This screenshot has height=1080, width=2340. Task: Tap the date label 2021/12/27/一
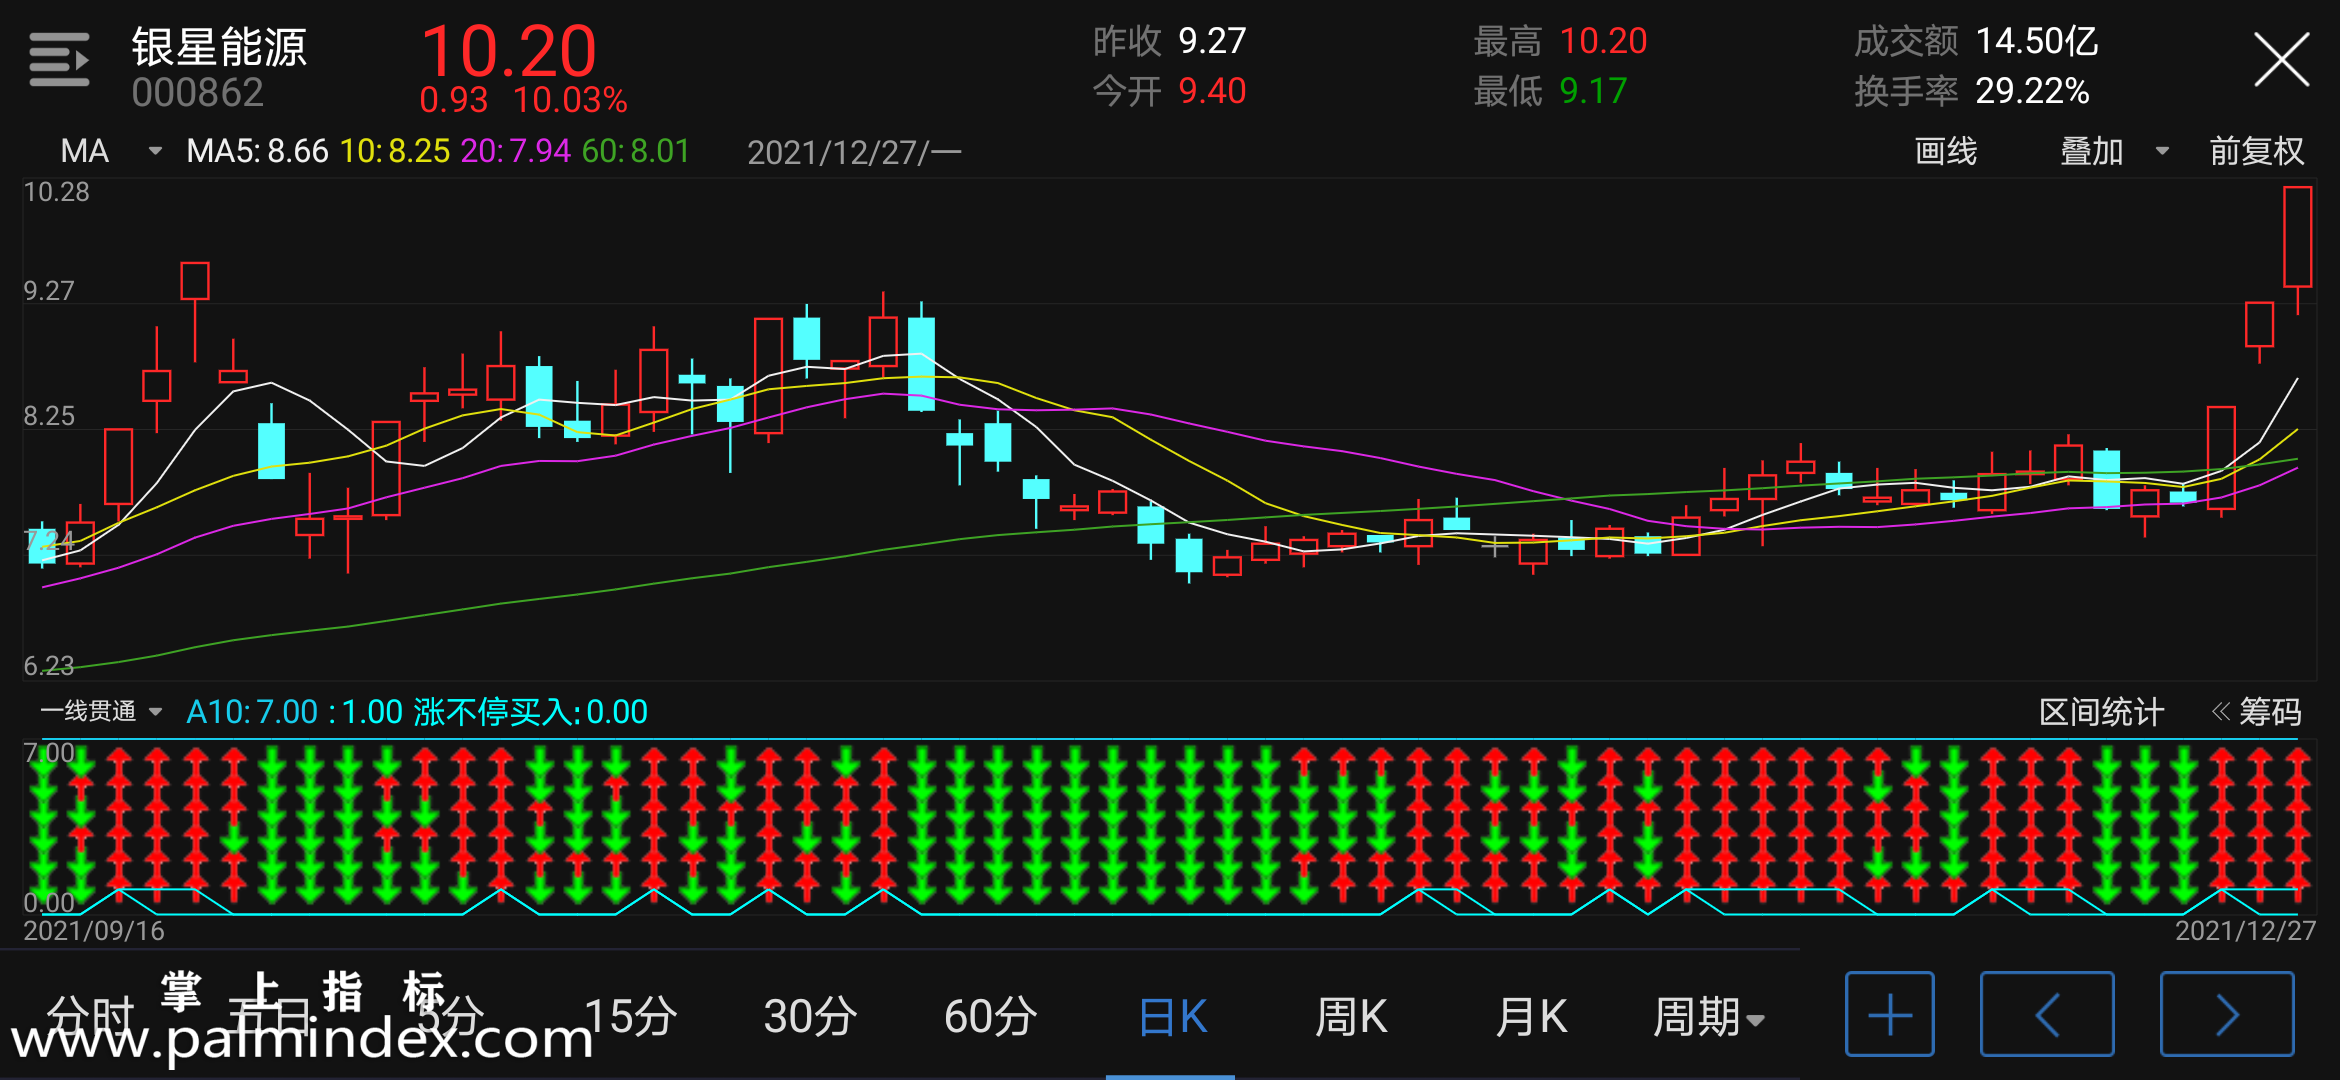[854, 152]
